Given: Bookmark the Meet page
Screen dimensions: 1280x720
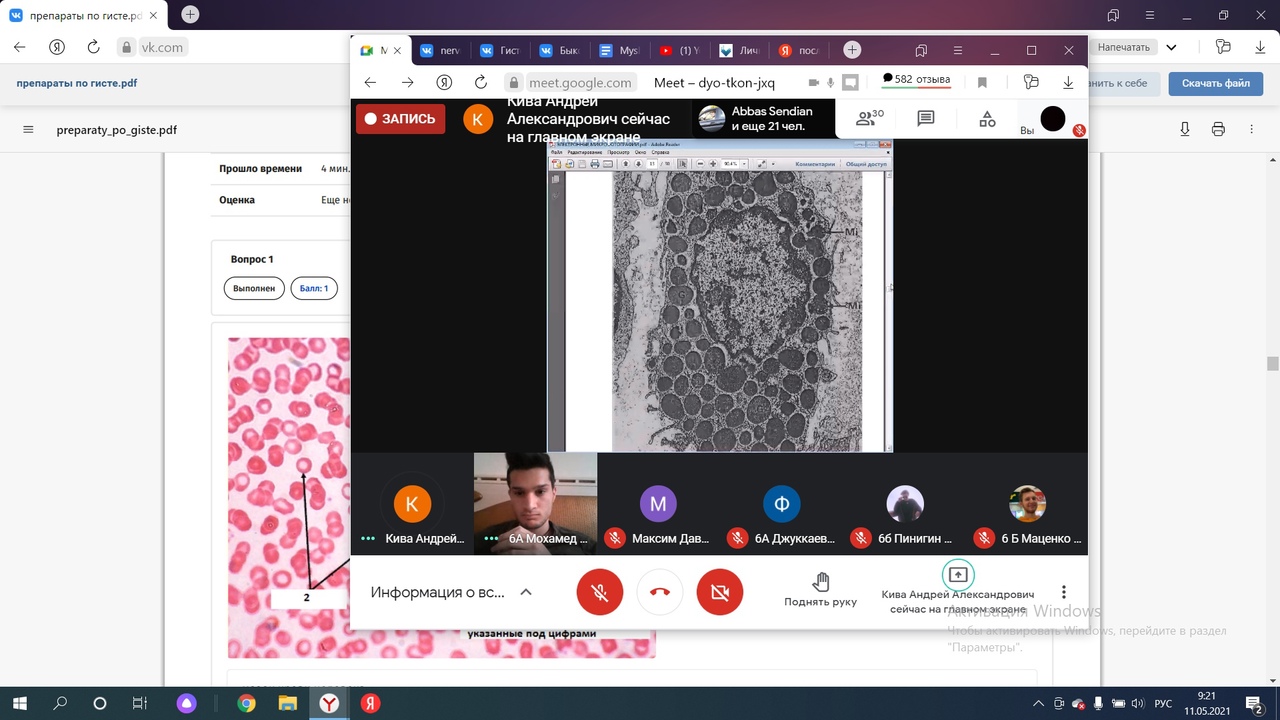Looking at the screenshot, I should click(x=982, y=83).
